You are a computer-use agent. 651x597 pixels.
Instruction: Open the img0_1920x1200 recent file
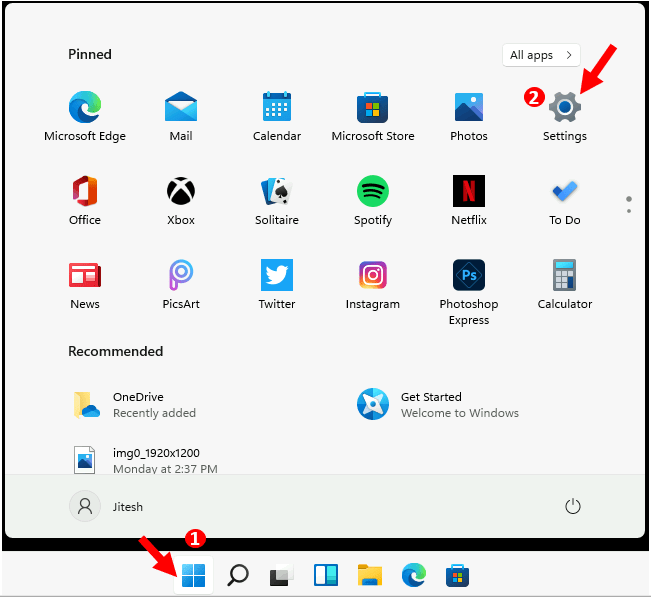(145, 460)
